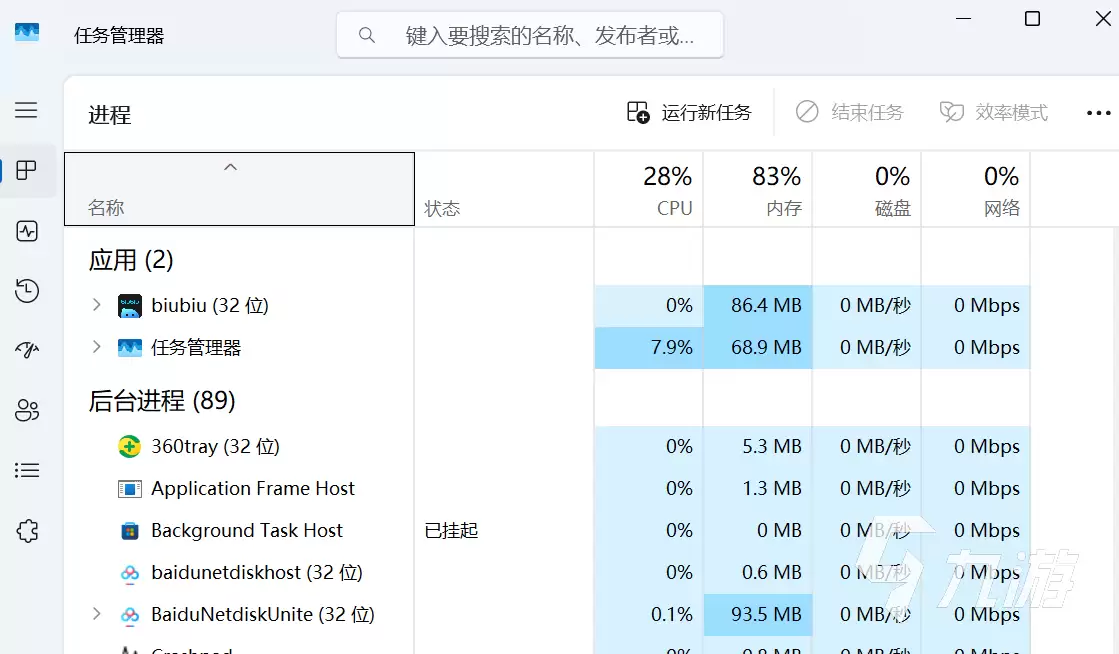Viewport: 1119px width, 654px height.
Task: Expand the 任务管理器 process group
Action: pyautogui.click(x=96, y=347)
